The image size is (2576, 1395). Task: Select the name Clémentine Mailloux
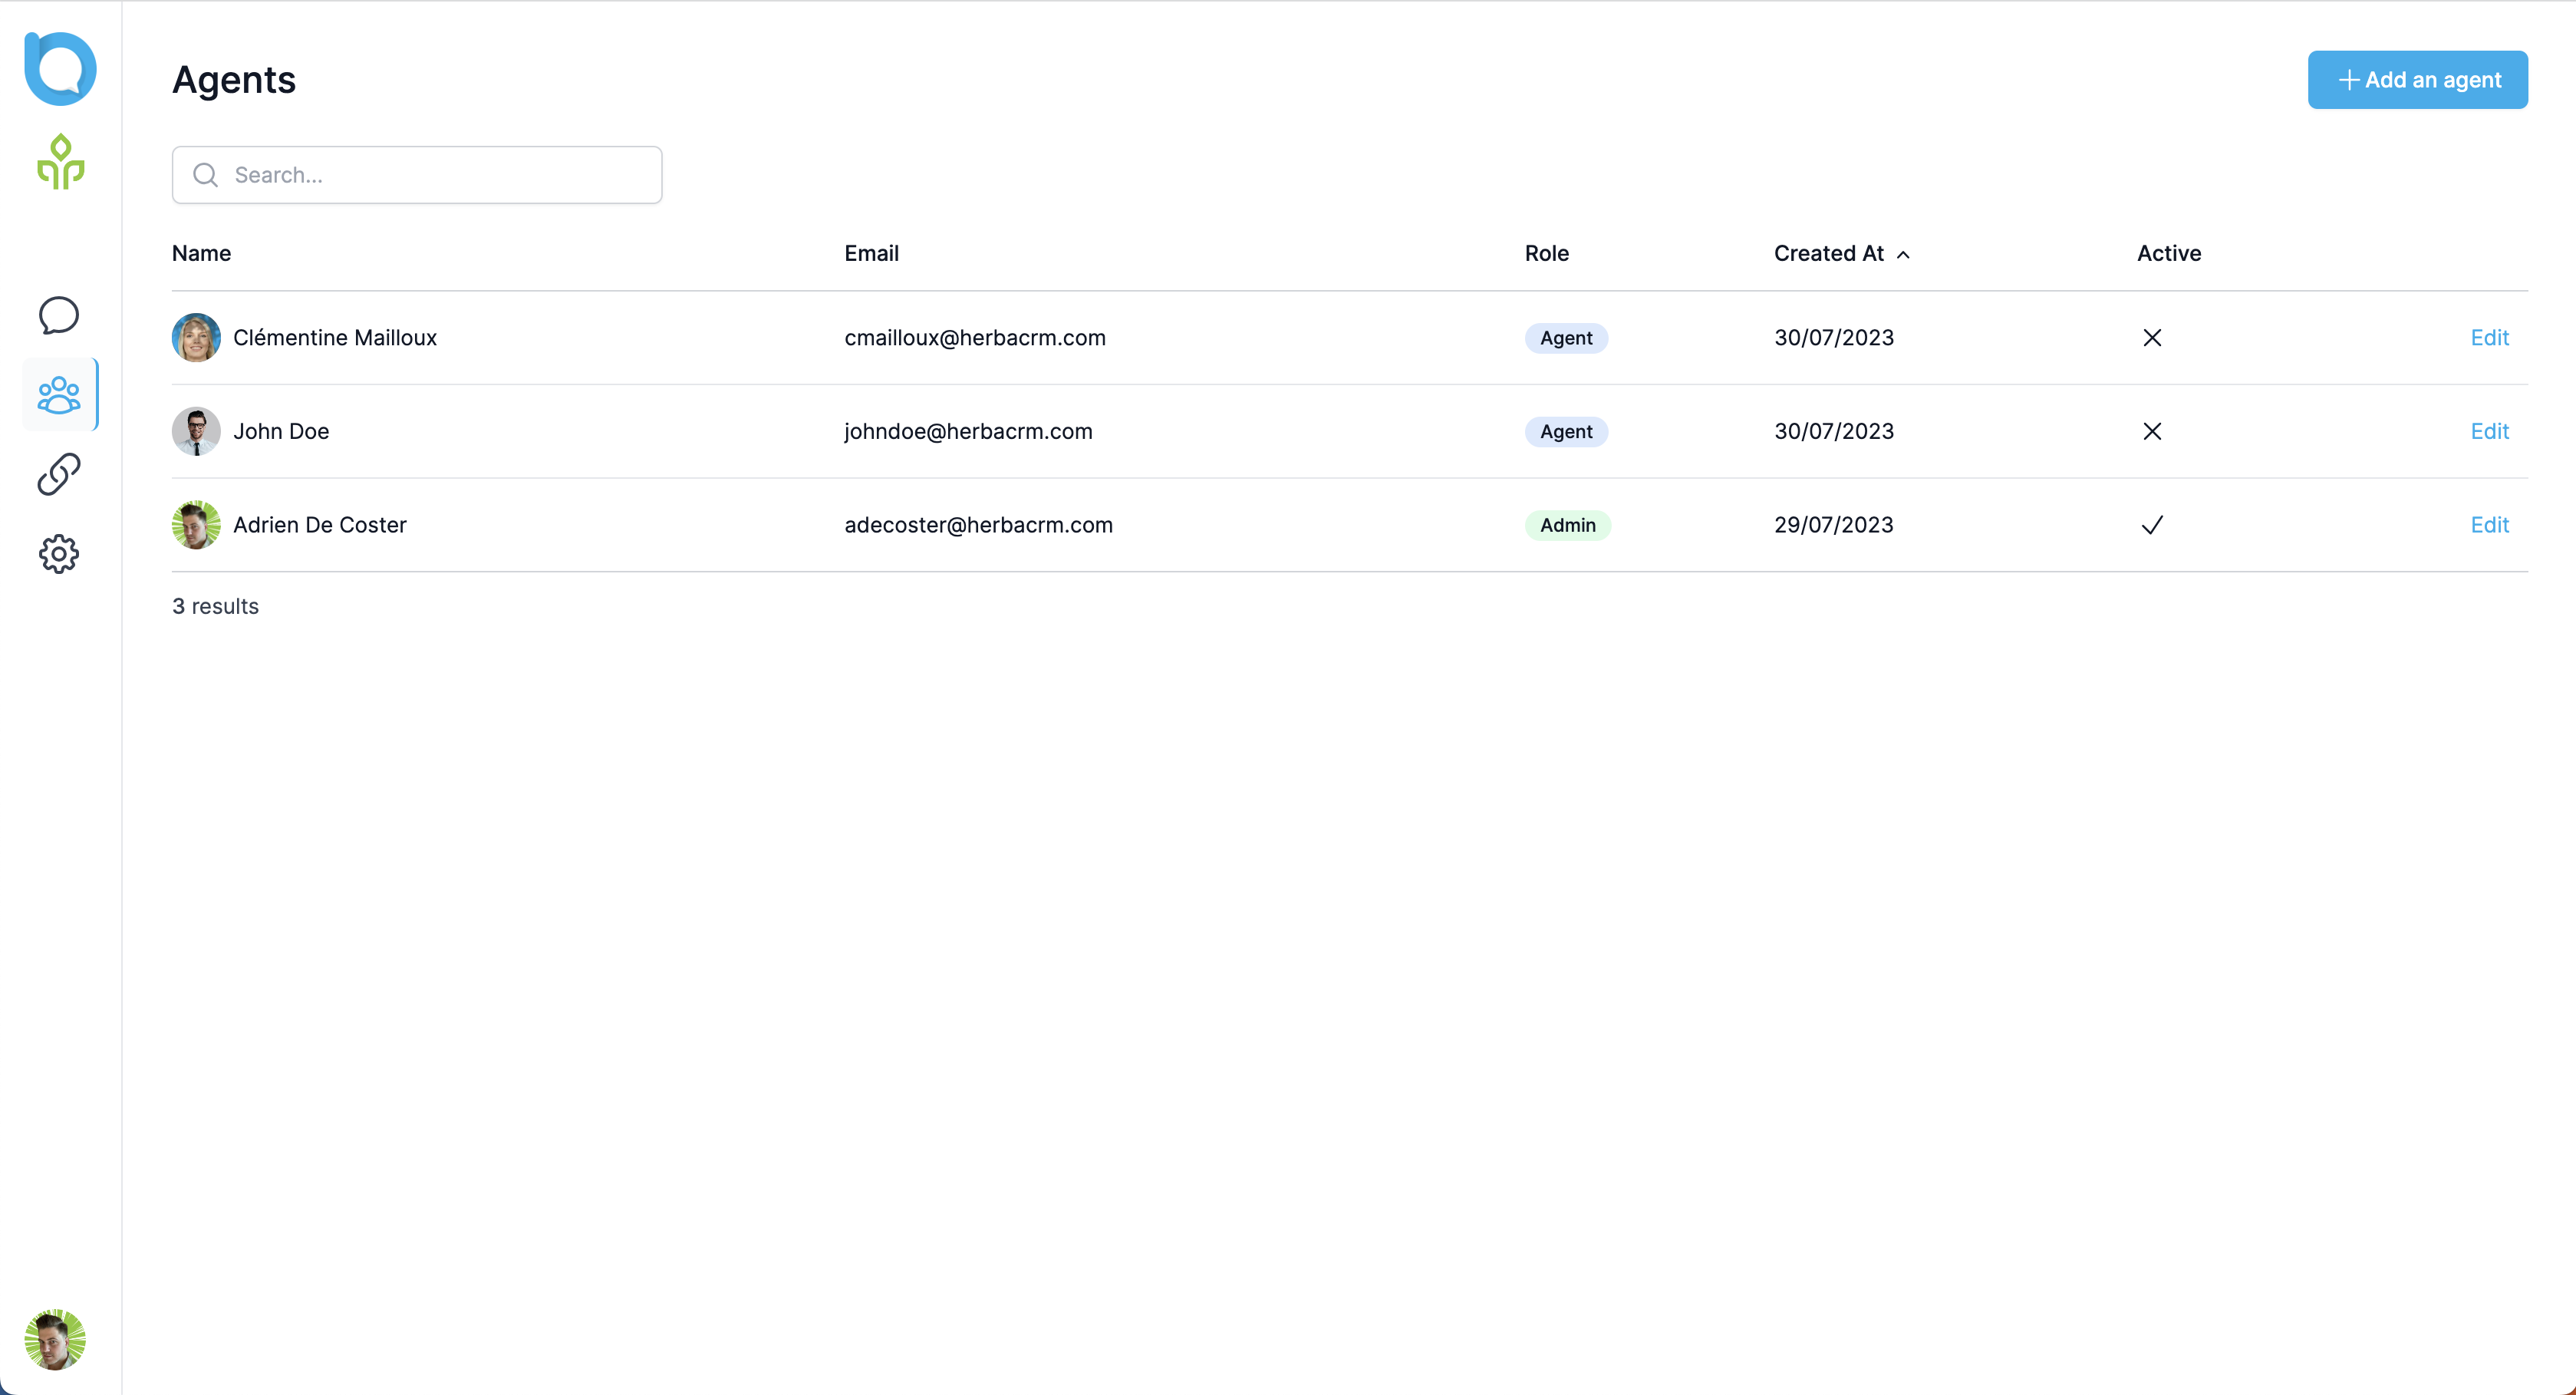tap(335, 338)
